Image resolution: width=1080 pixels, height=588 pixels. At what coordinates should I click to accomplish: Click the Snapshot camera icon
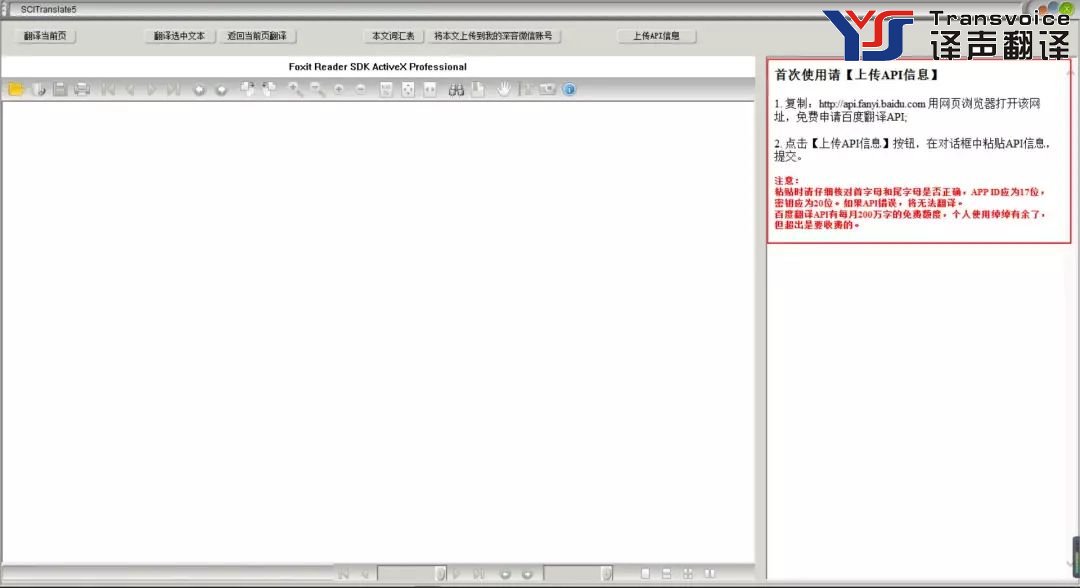point(548,90)
